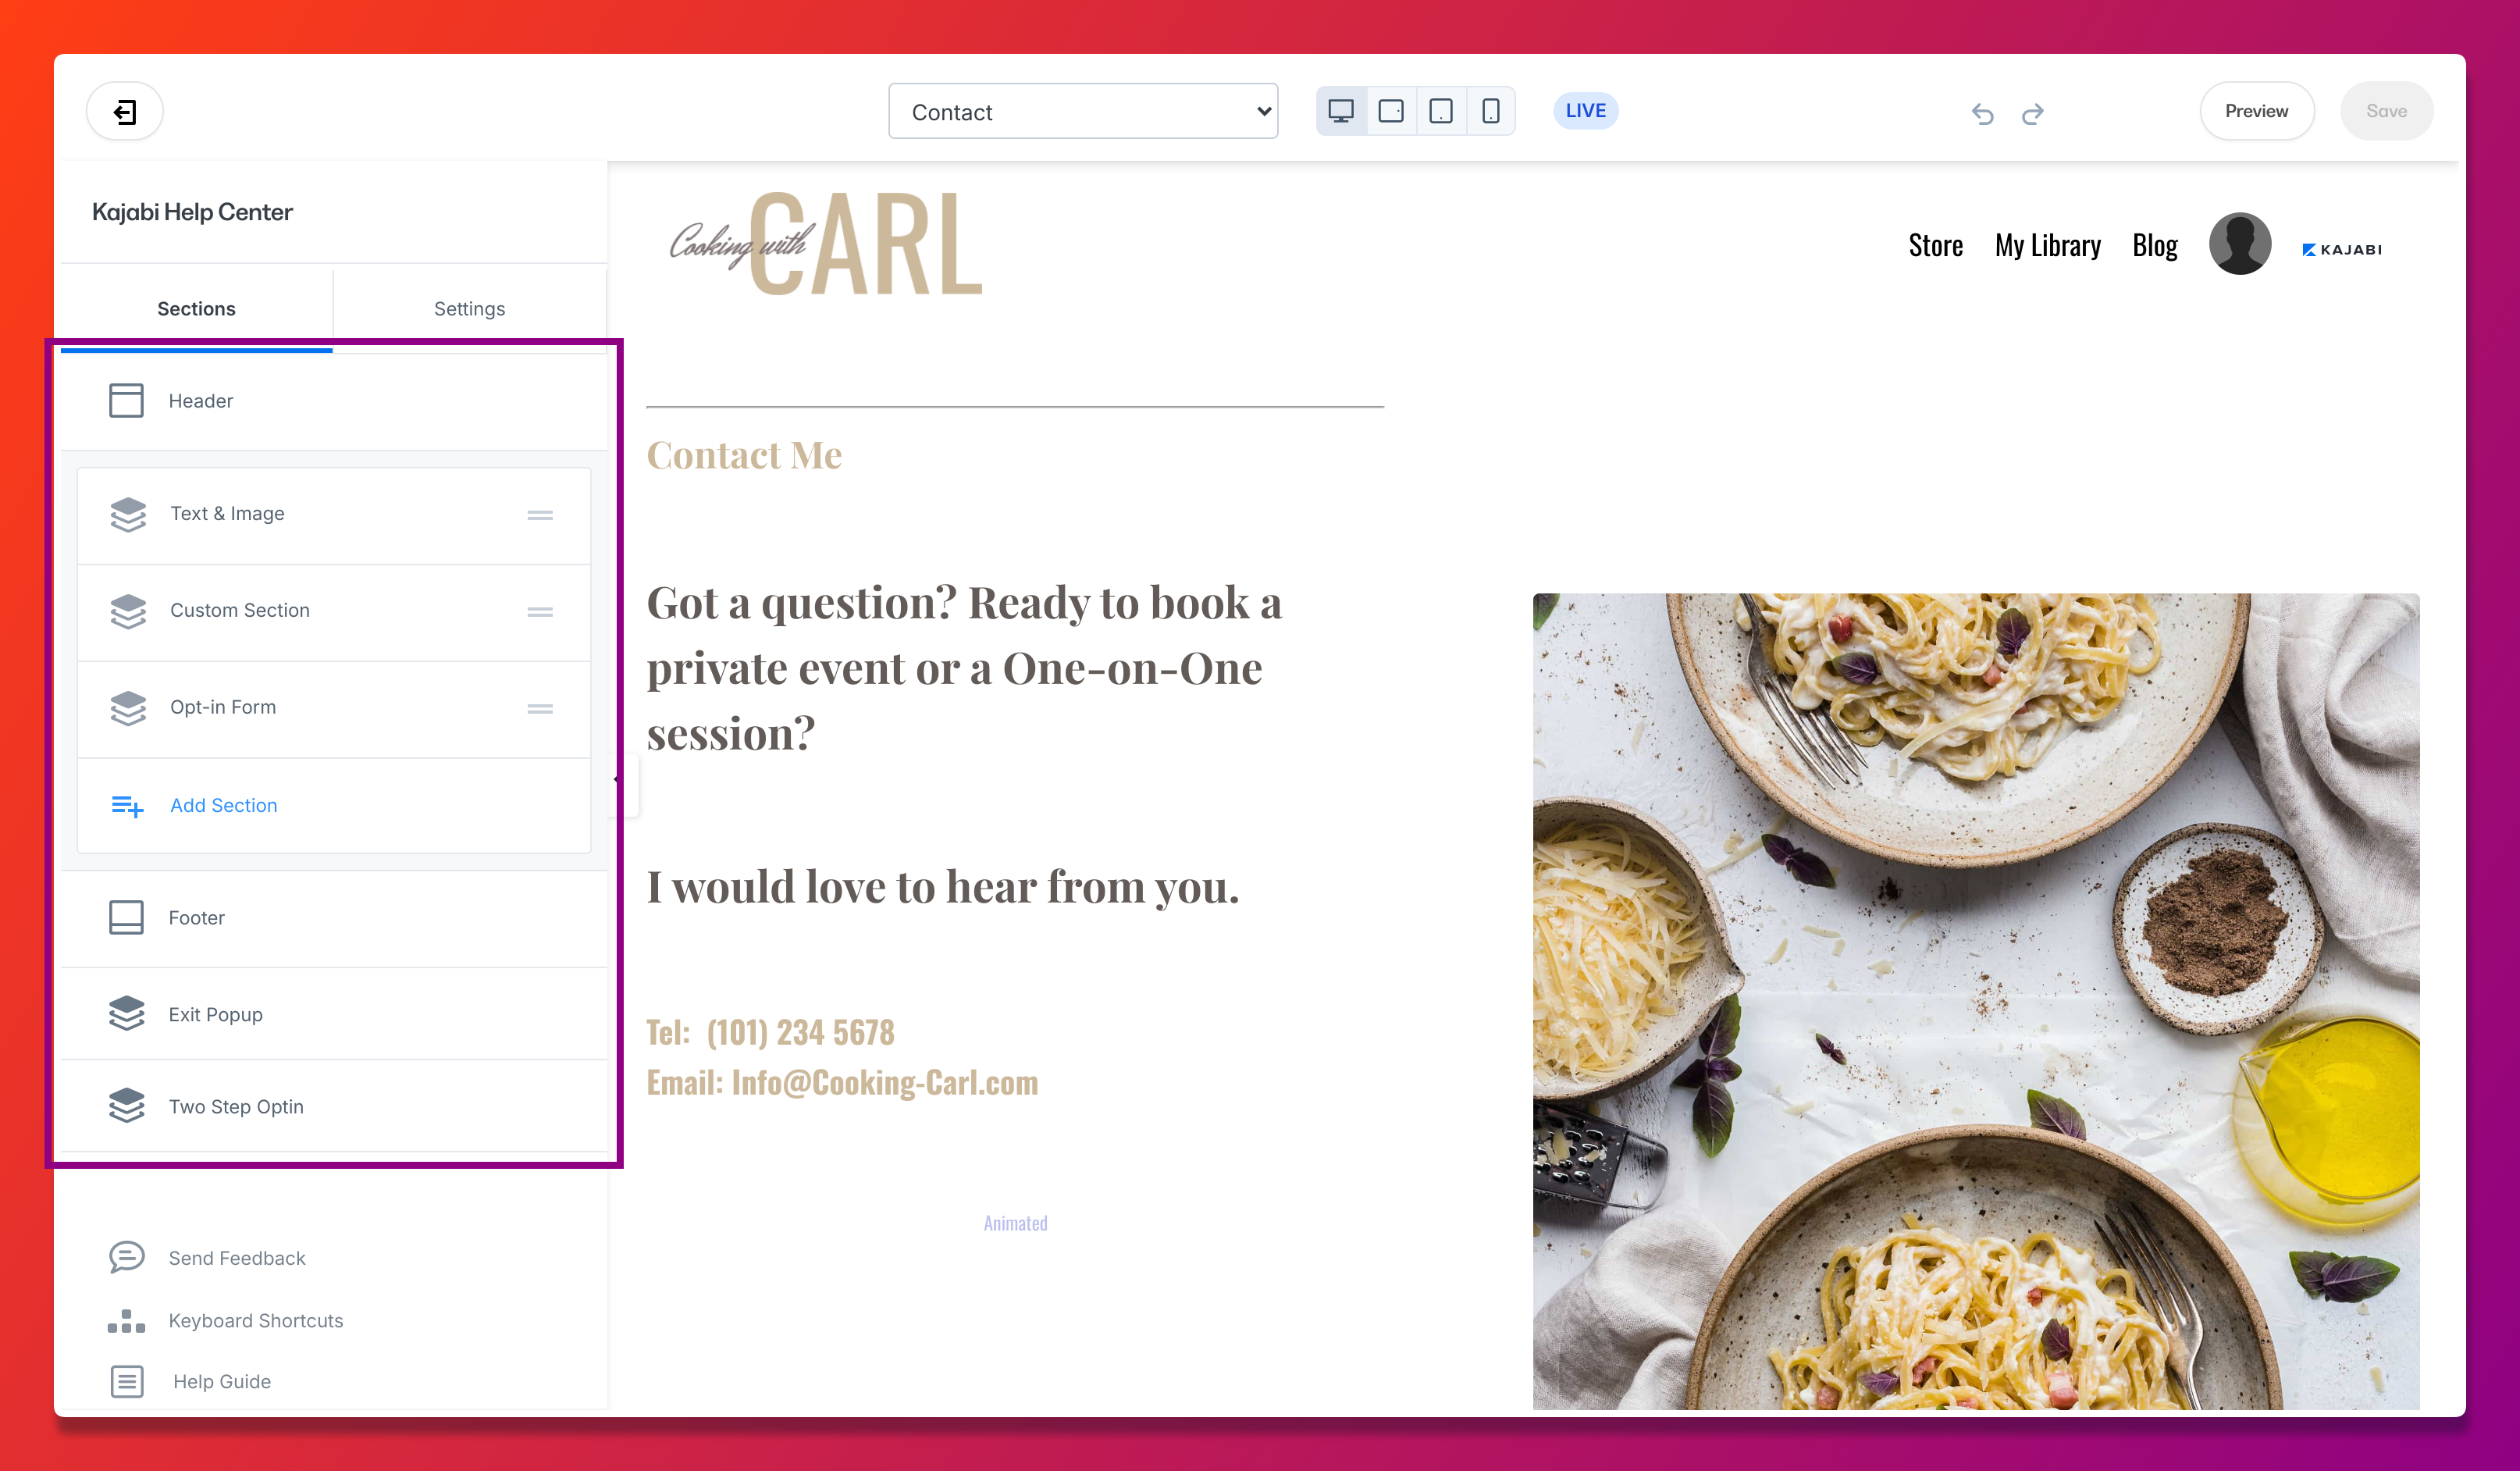The image size is (2520, 1471).
Task: Click the pasta dishes photo
Action: click(x=1976, y=1001)
